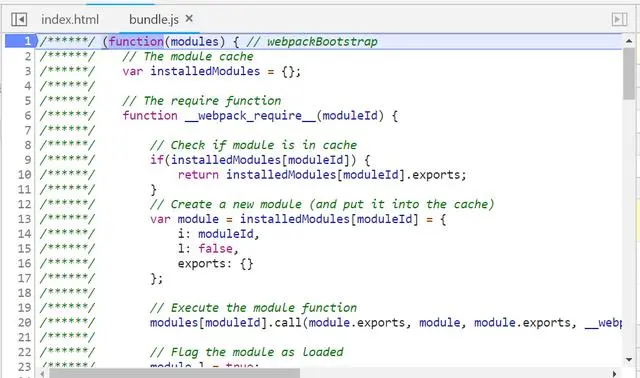
Task: Click 'i: moduleId,' on line 14
Action: coord(218,234)
